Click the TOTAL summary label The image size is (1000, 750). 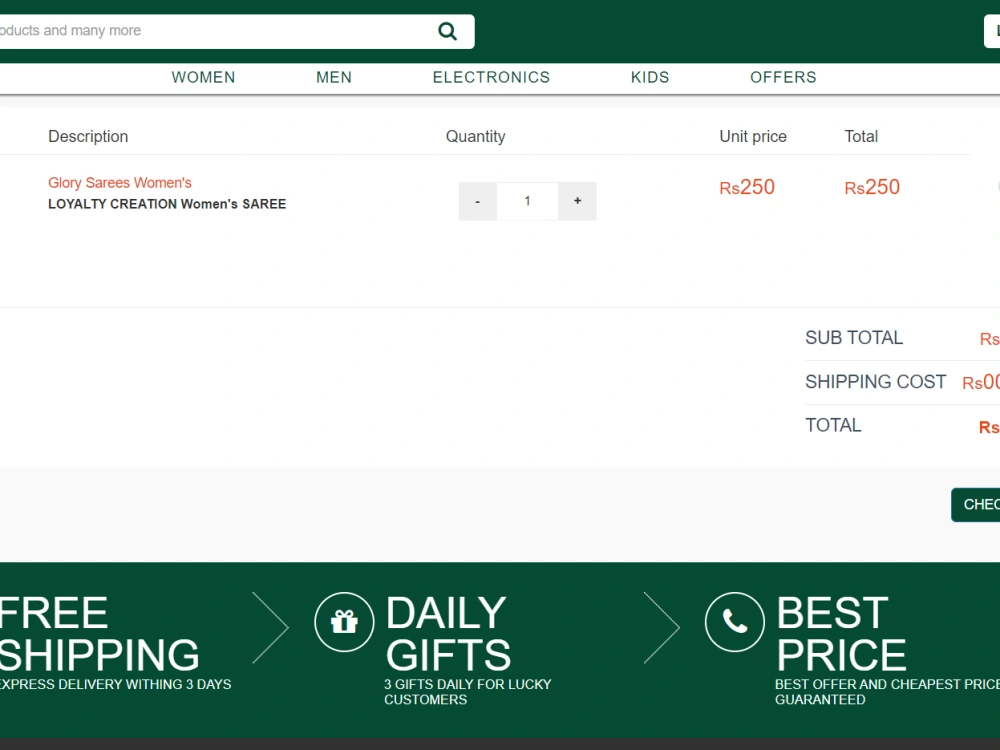pyautogui.click(x=833, y=425)
